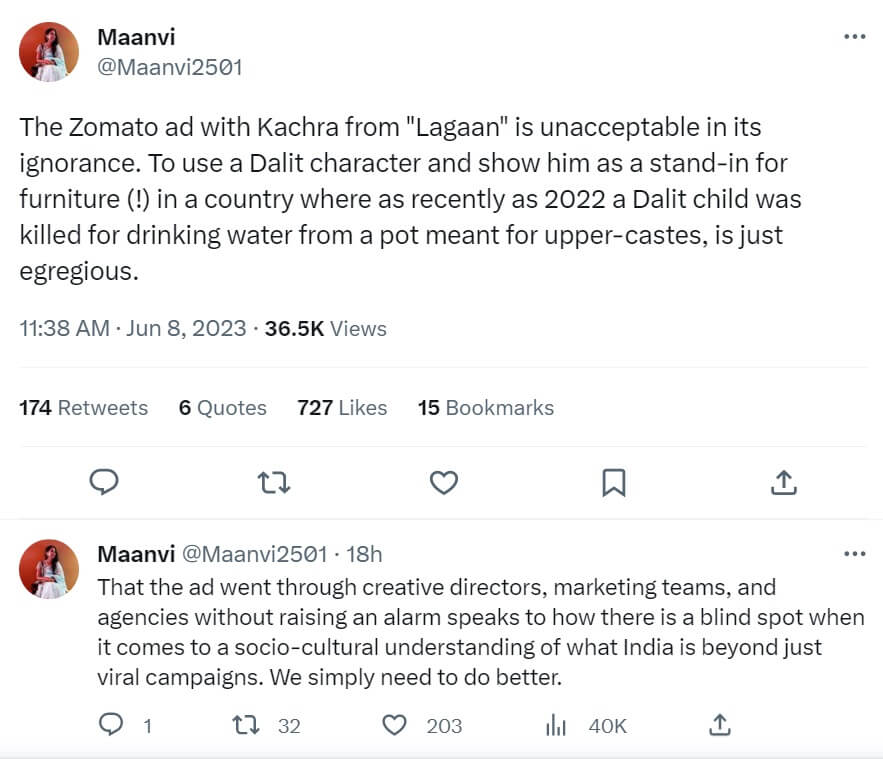883x759 pixels.
Task: Open Maanvi's avatar on the thread reply
Action: [x=48, y=569]
